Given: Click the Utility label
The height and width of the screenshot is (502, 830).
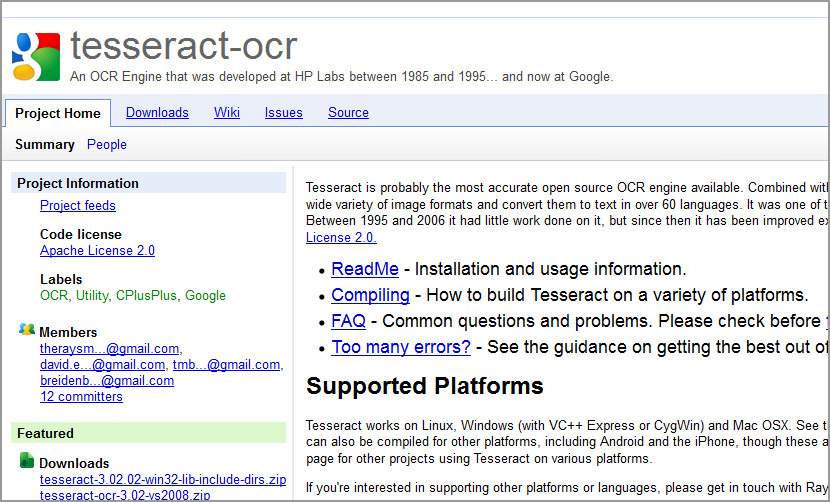Looking at the screenshot, I should point(92,295).
